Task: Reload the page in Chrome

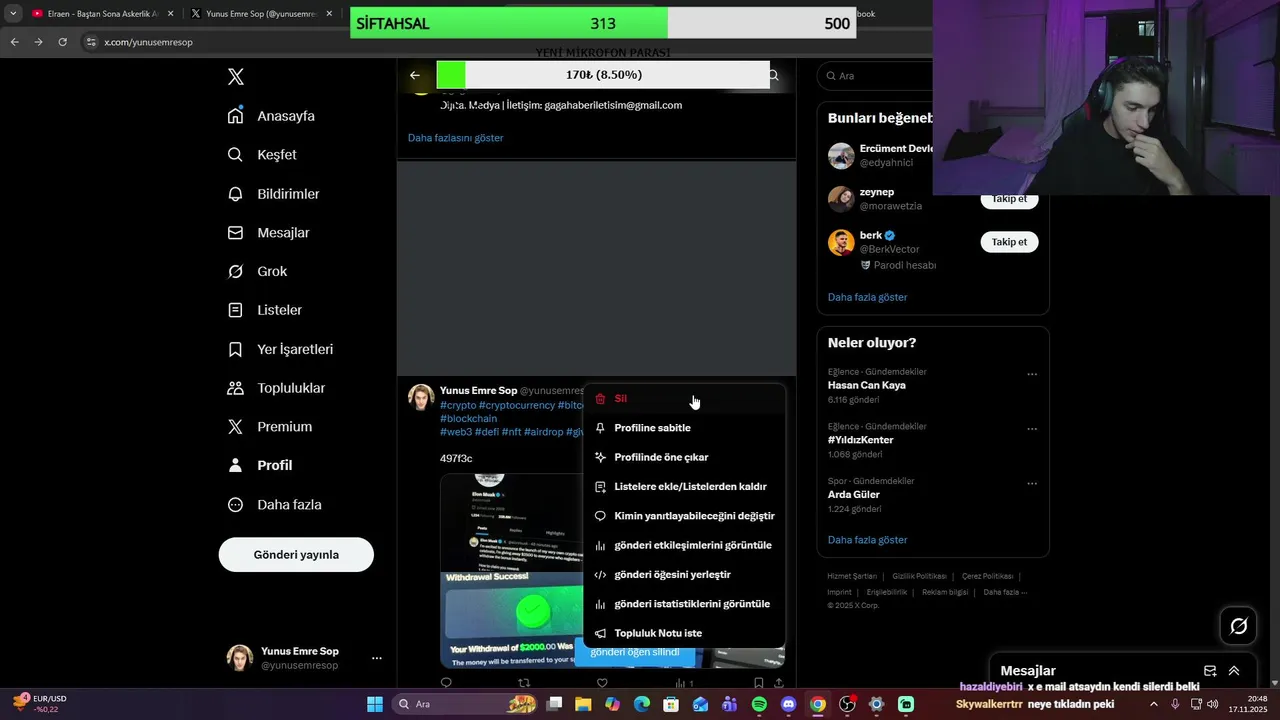Action: coord(62,42)
